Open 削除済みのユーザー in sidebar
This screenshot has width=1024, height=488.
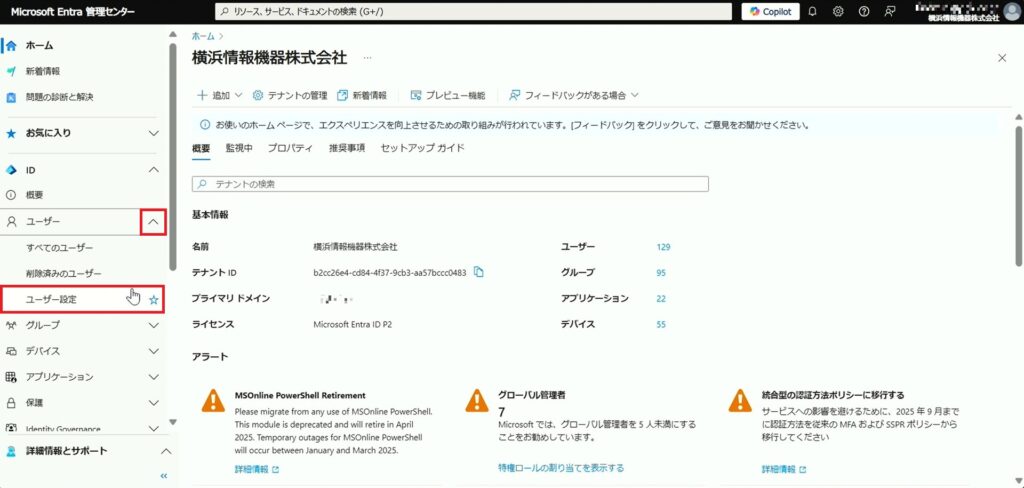click(x=64, y=273)
